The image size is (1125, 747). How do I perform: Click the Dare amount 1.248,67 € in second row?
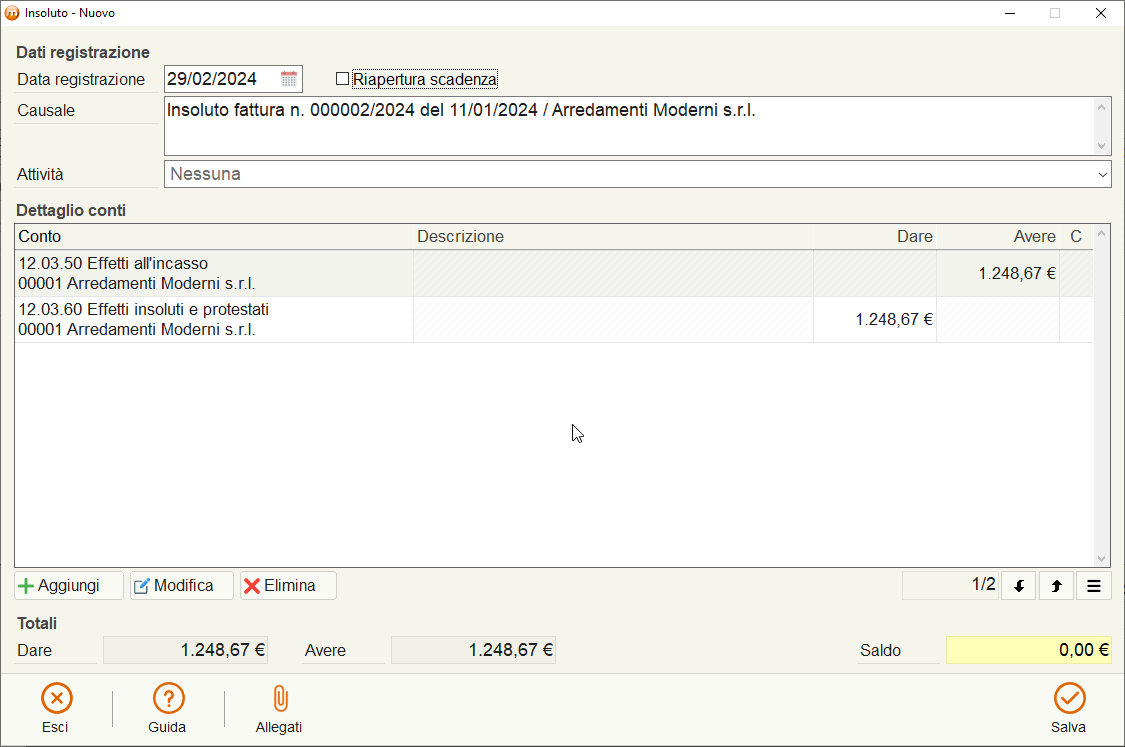coord(894,319)
